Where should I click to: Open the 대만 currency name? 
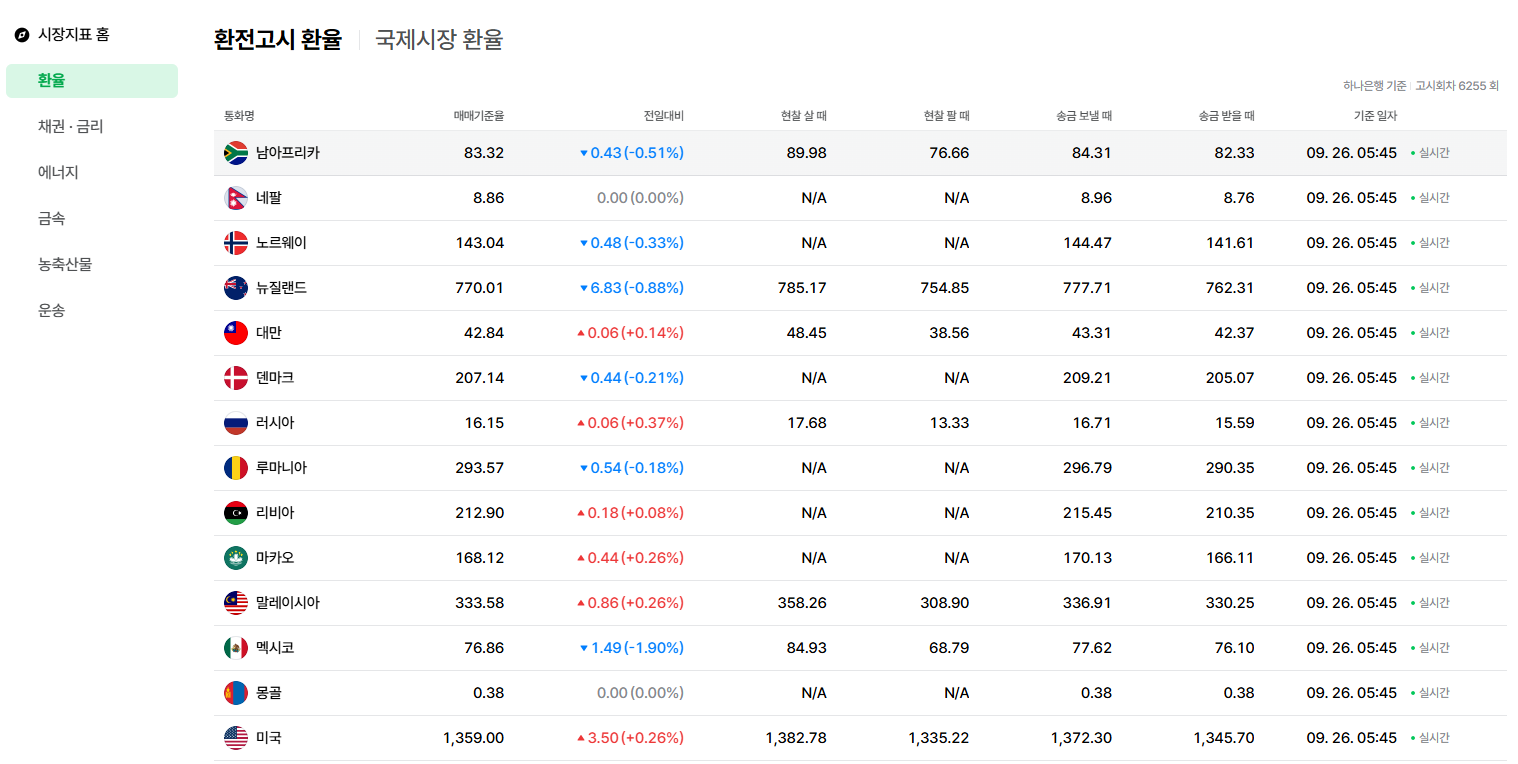click(269, 333)
